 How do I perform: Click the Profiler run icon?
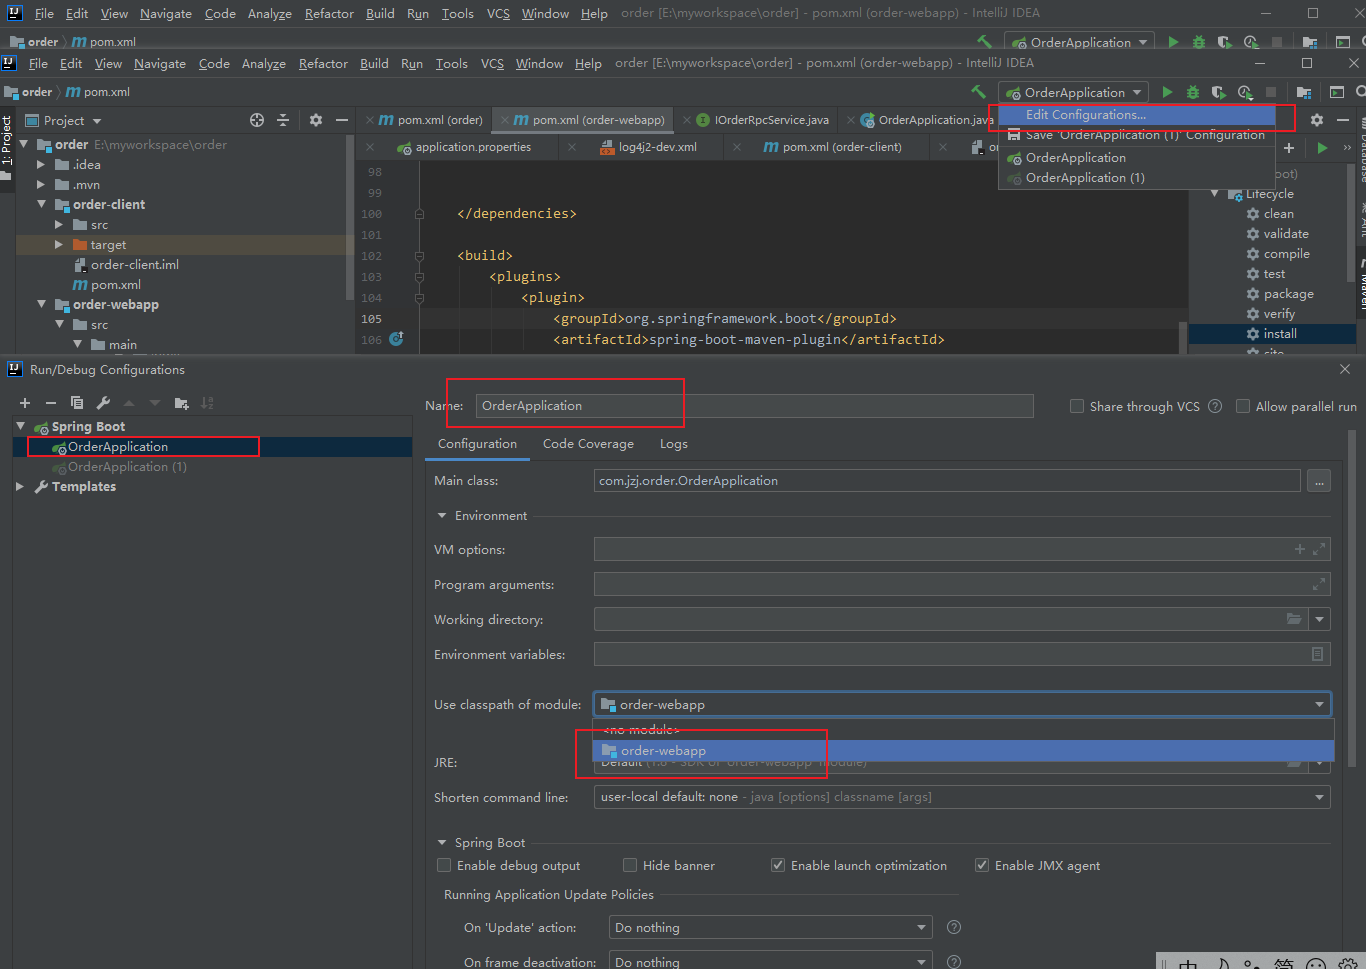(1245, 92)
